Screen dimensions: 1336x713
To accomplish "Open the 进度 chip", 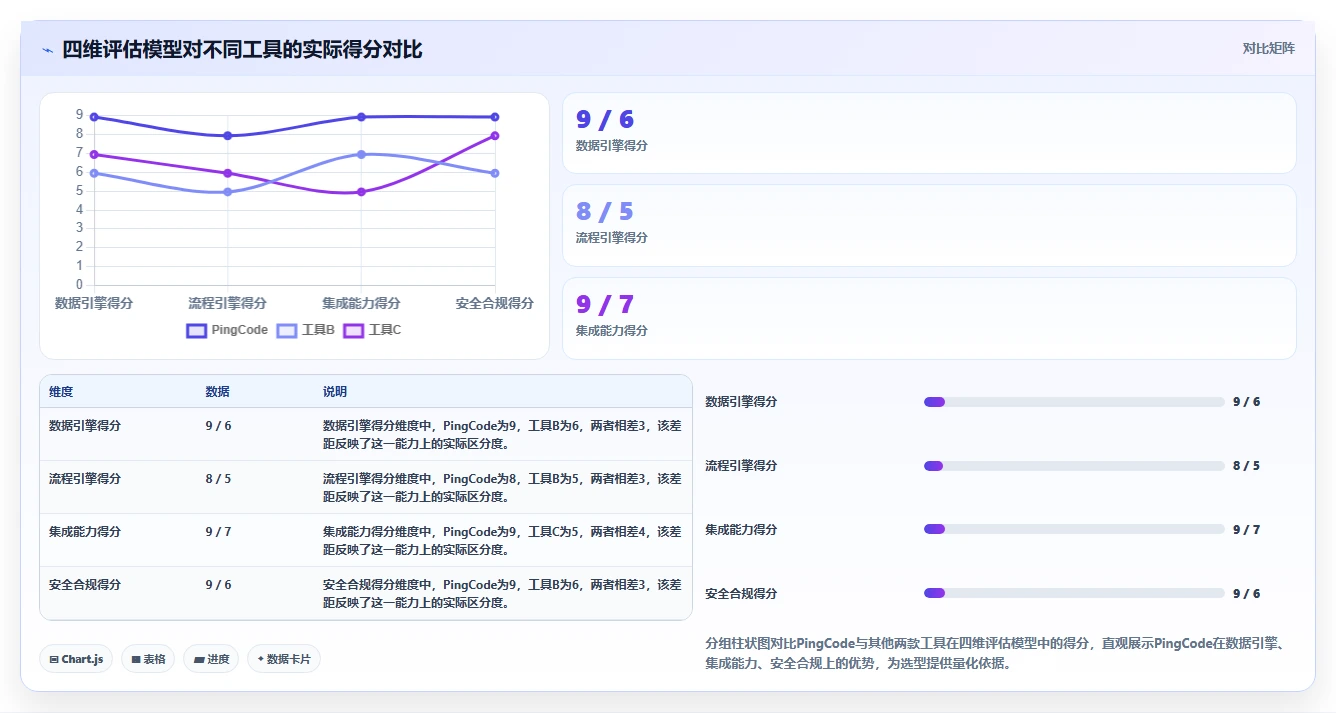I will (211, 659).
